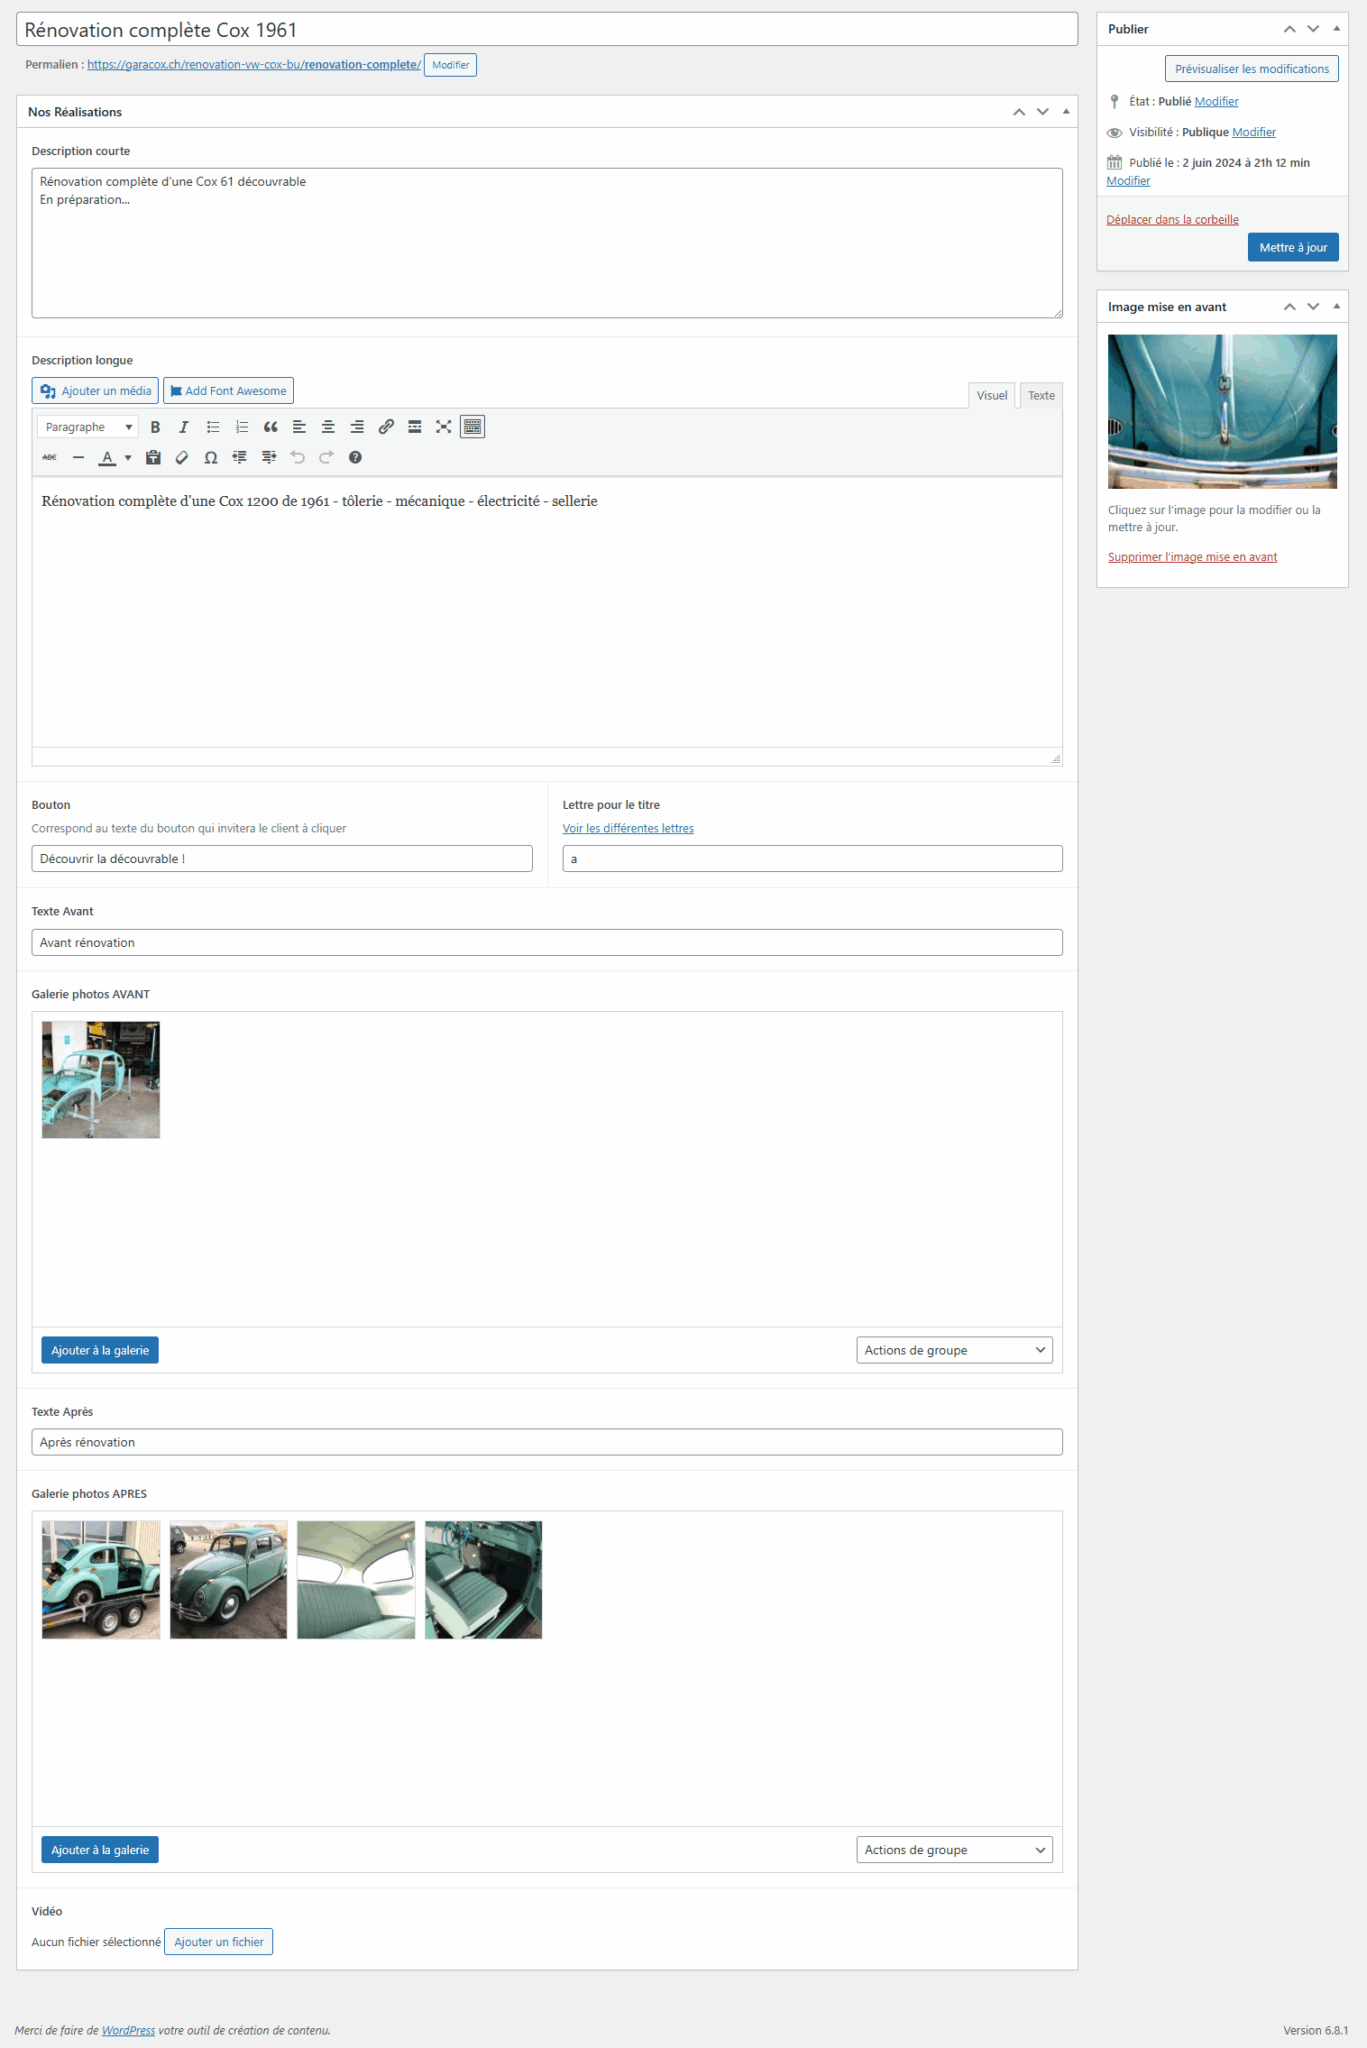Image resolution: width=1367 pixels, height=2048 pixels.
Task: Edit the Visibilité Publique setting
Action: [1254, 132]
